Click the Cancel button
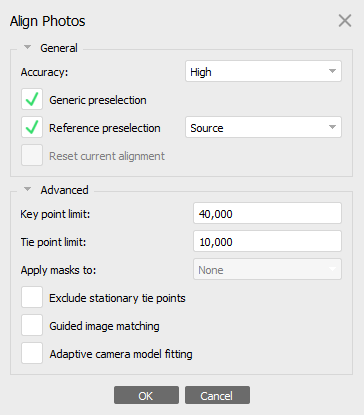 (x=217, y=395)
